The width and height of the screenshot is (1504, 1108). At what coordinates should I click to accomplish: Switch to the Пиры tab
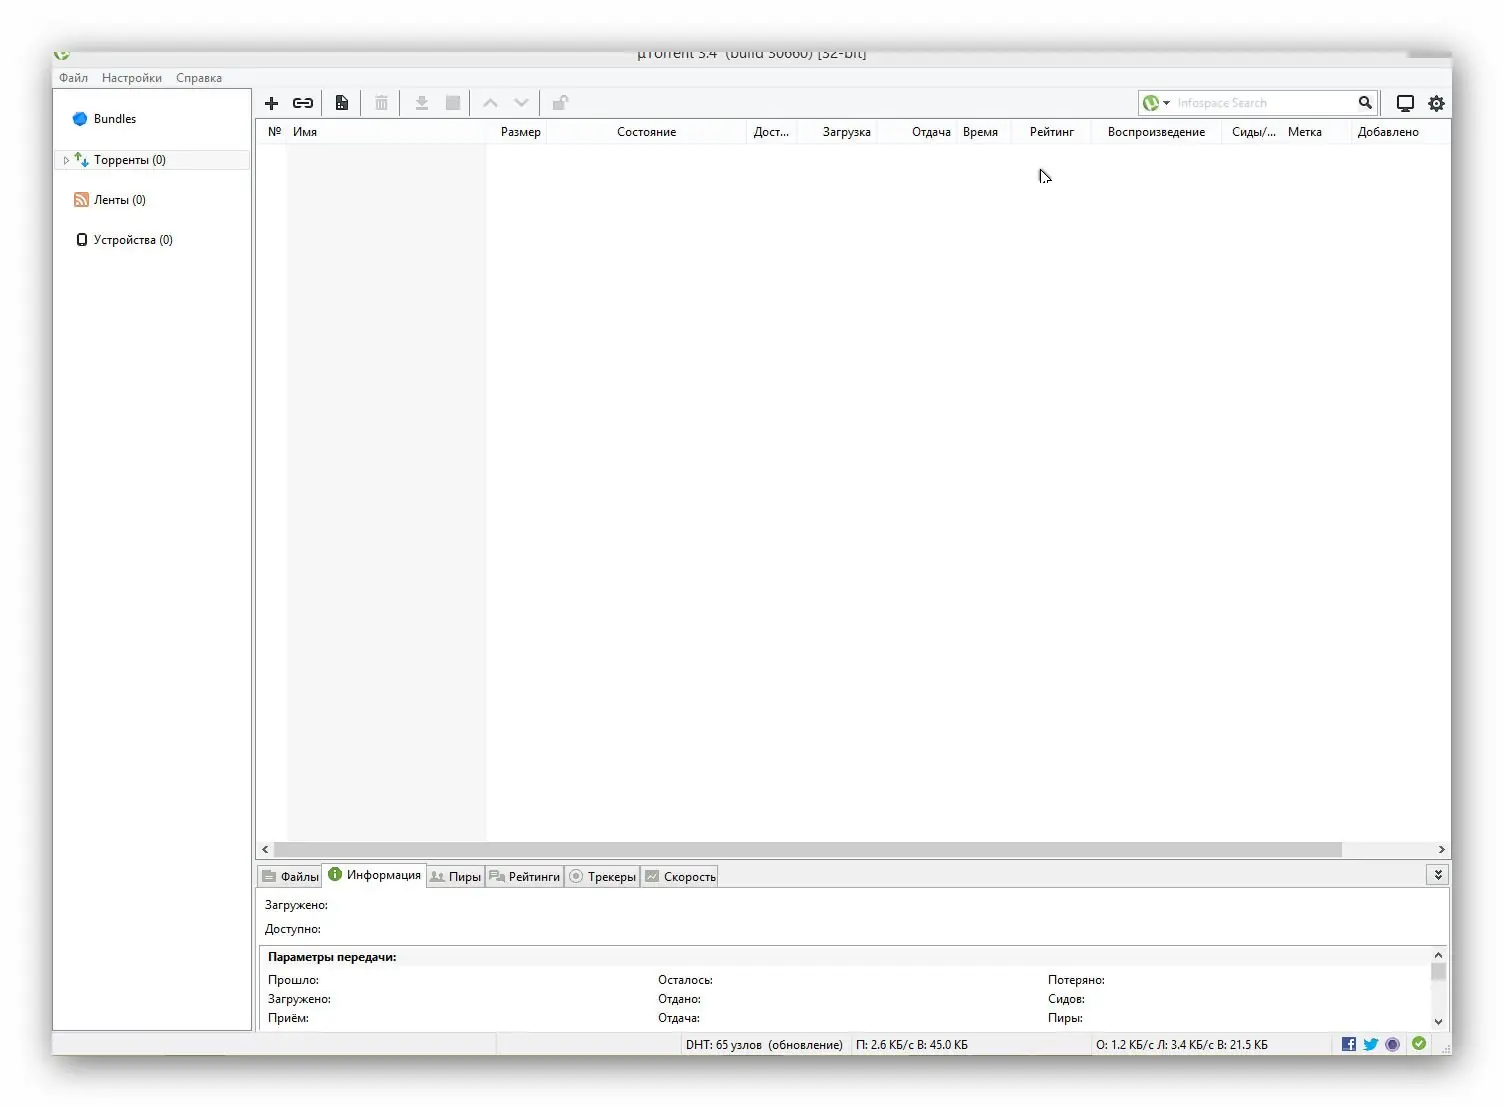click(x=455, y=877)
